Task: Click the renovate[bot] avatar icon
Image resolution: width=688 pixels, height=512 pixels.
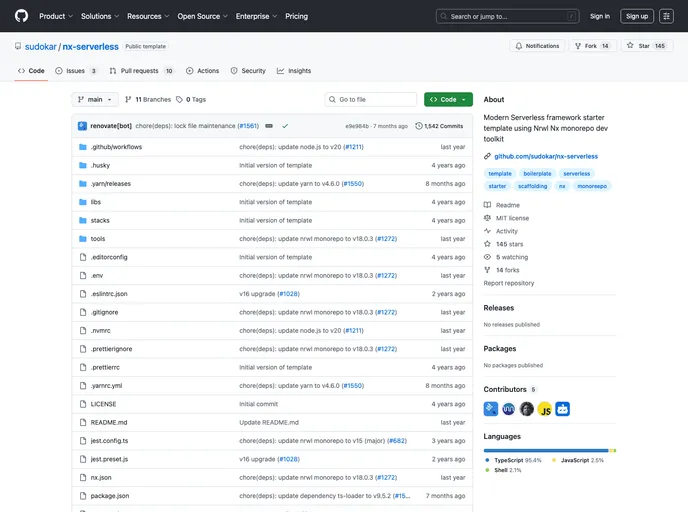Action: (82, 126)
